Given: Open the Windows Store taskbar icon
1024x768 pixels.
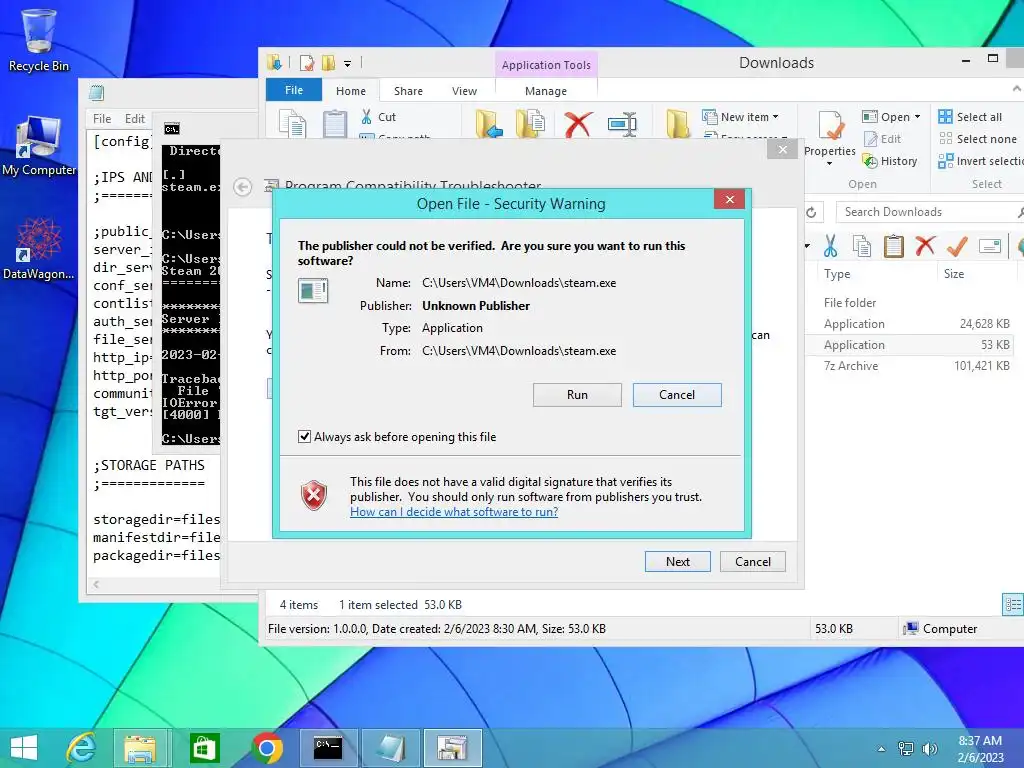Looking at the screenshot, I should click(x=204, y=748).
